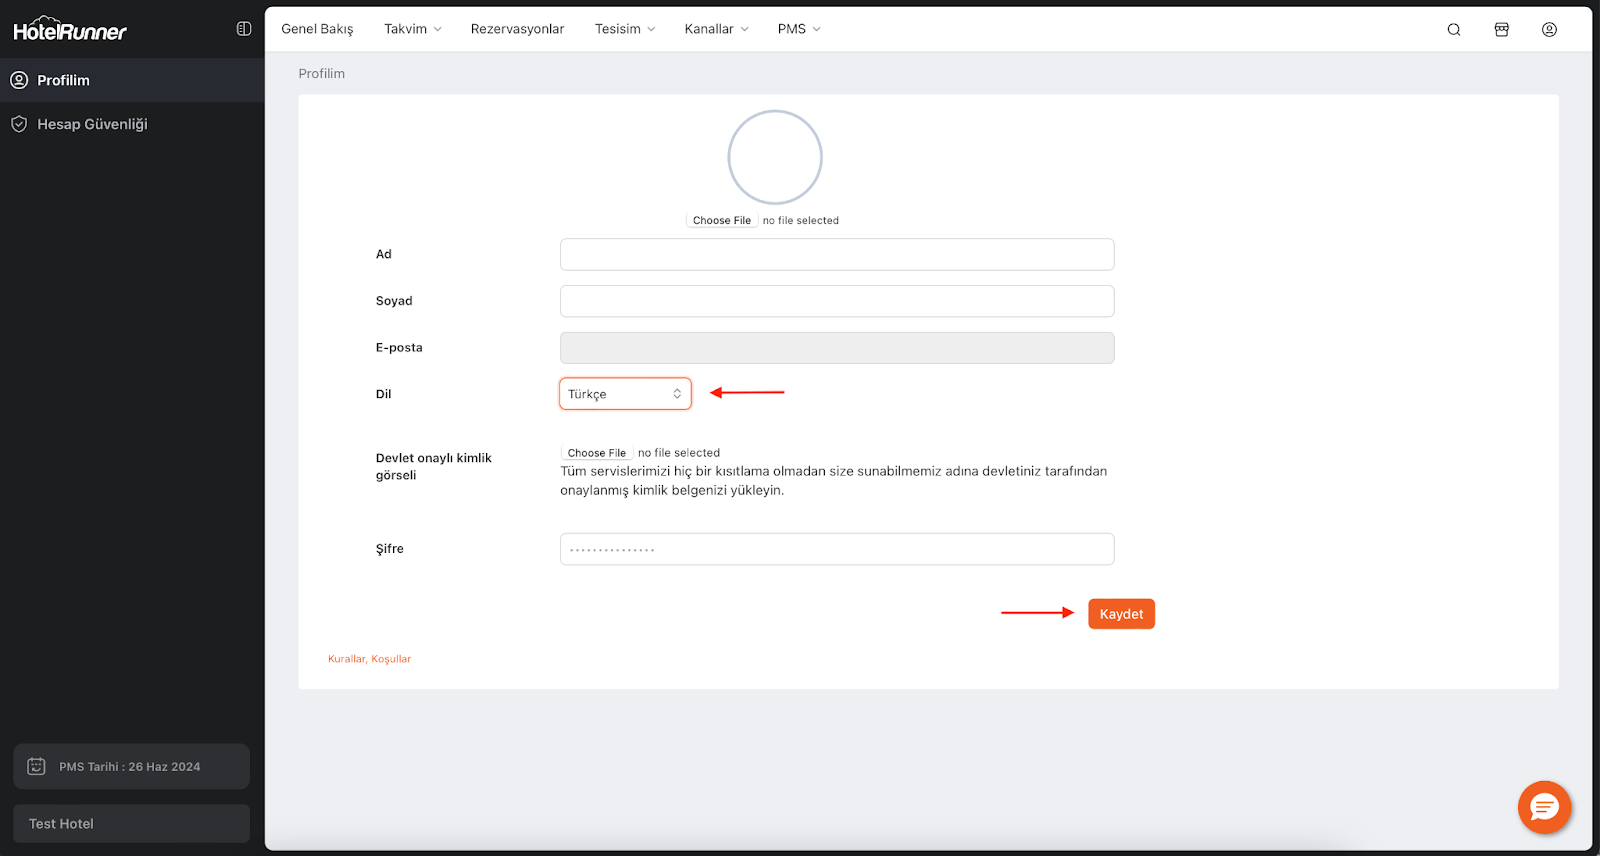The height and width of the screenshot is (856, 1600).
Task: Expand the Takvim menu
Action: (412, 29)
